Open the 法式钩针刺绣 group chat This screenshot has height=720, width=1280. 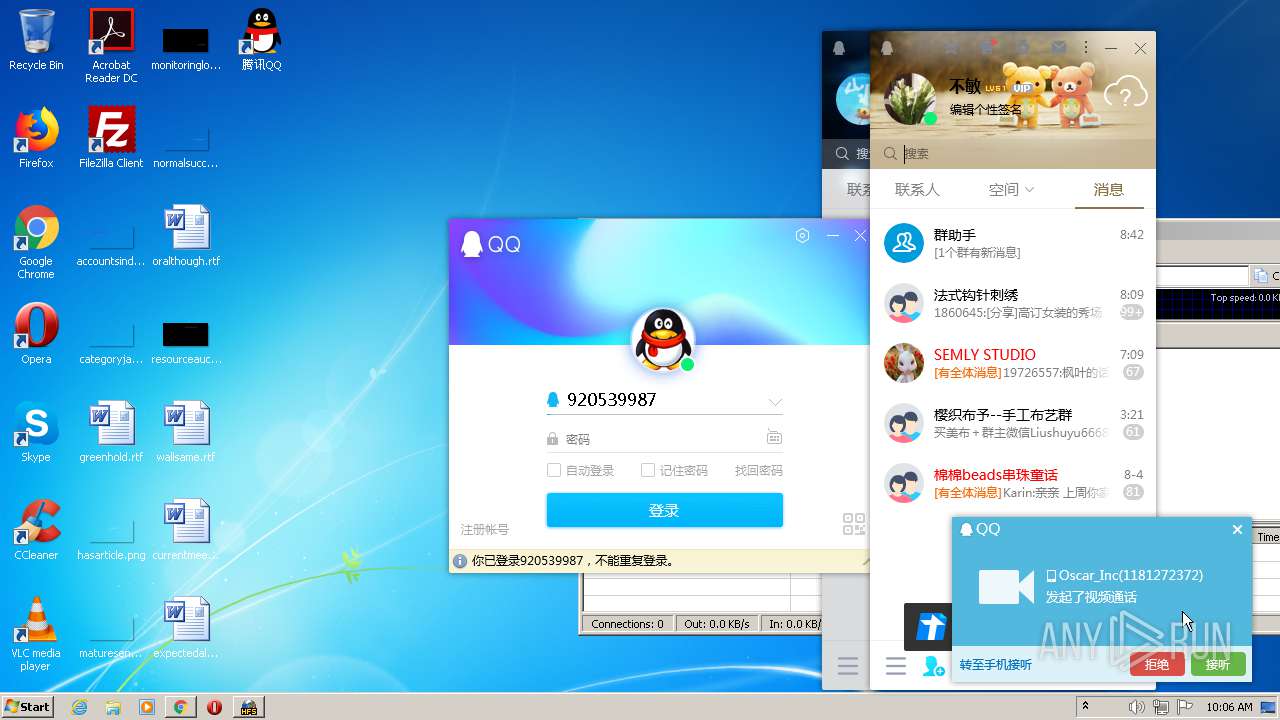click(1013, 303)
